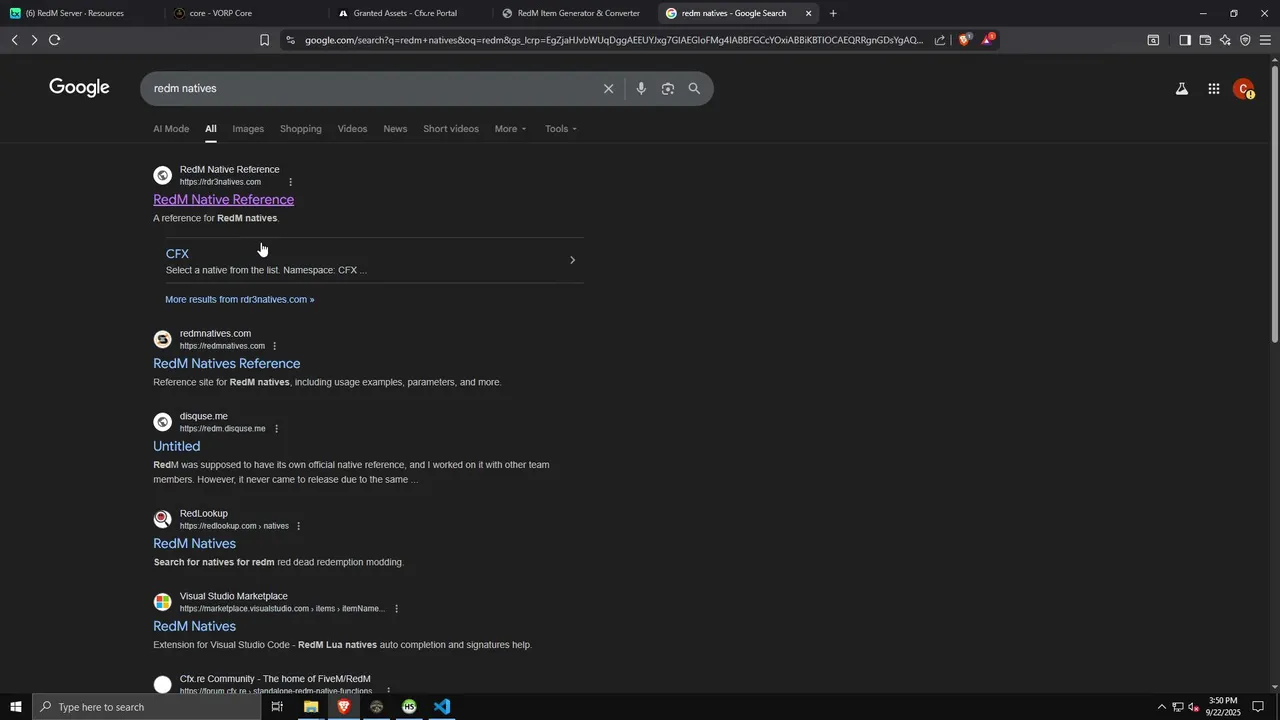This screenshot has height=720, width=1280.
Task: Select the Images search tab
Action: click(x=248, y=129)
